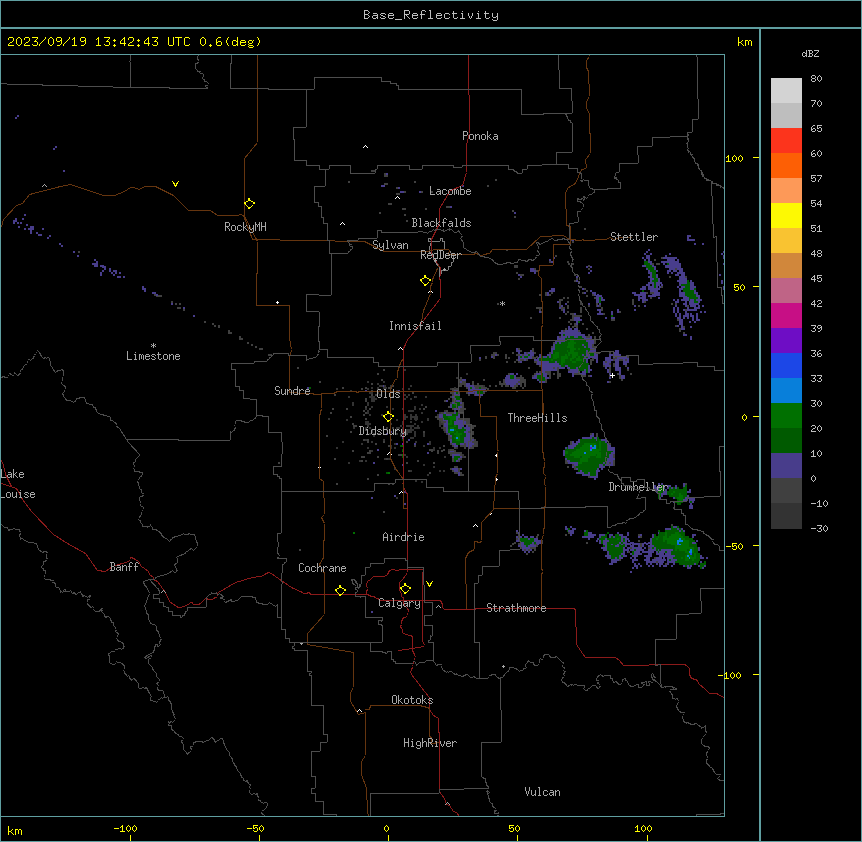Click the Innisfail label
Image resolution: width=862 pixels, height=842 pixels.
pyautogui.click(x=415, y=326)
